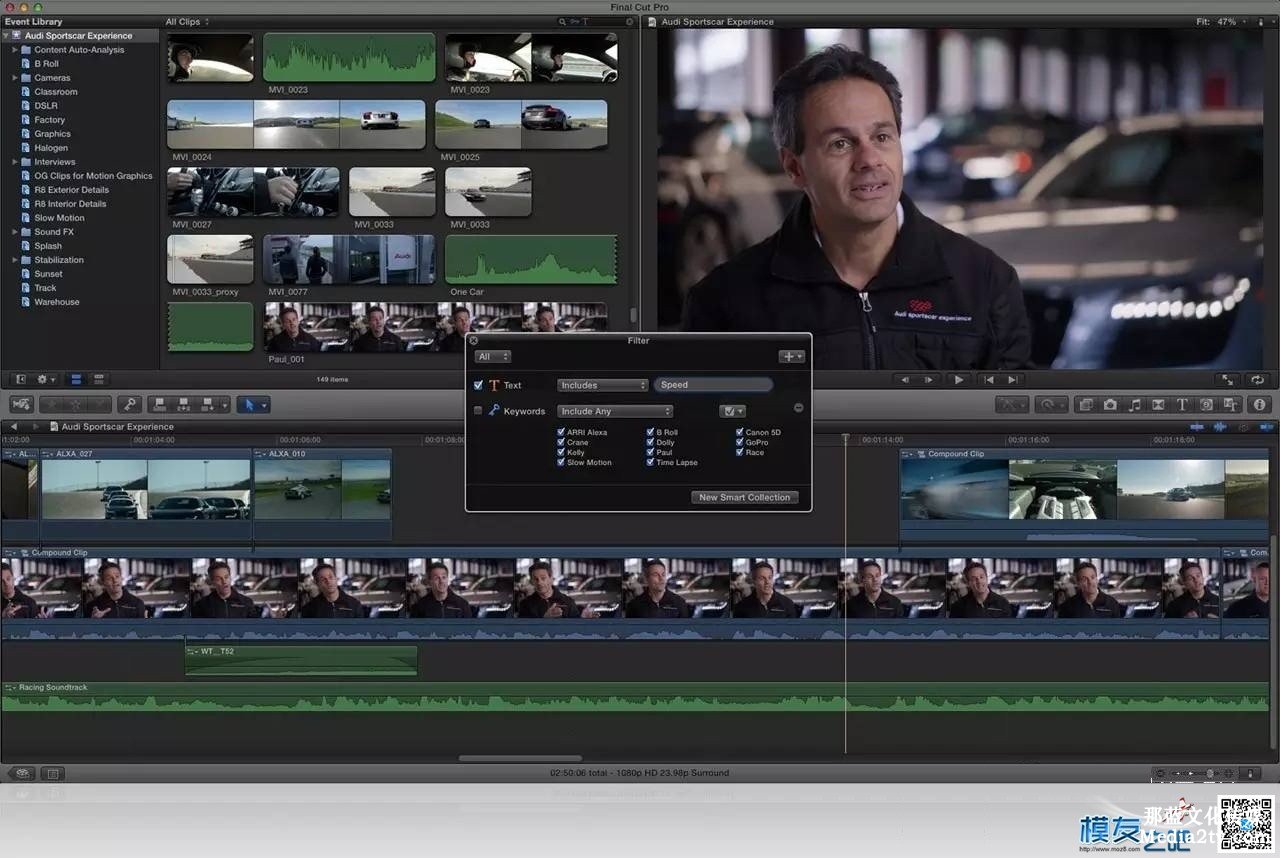Viewport: 1280px width, 858px height.
Task: Open the Photos browser camera icon
Action: (1110, 405)
